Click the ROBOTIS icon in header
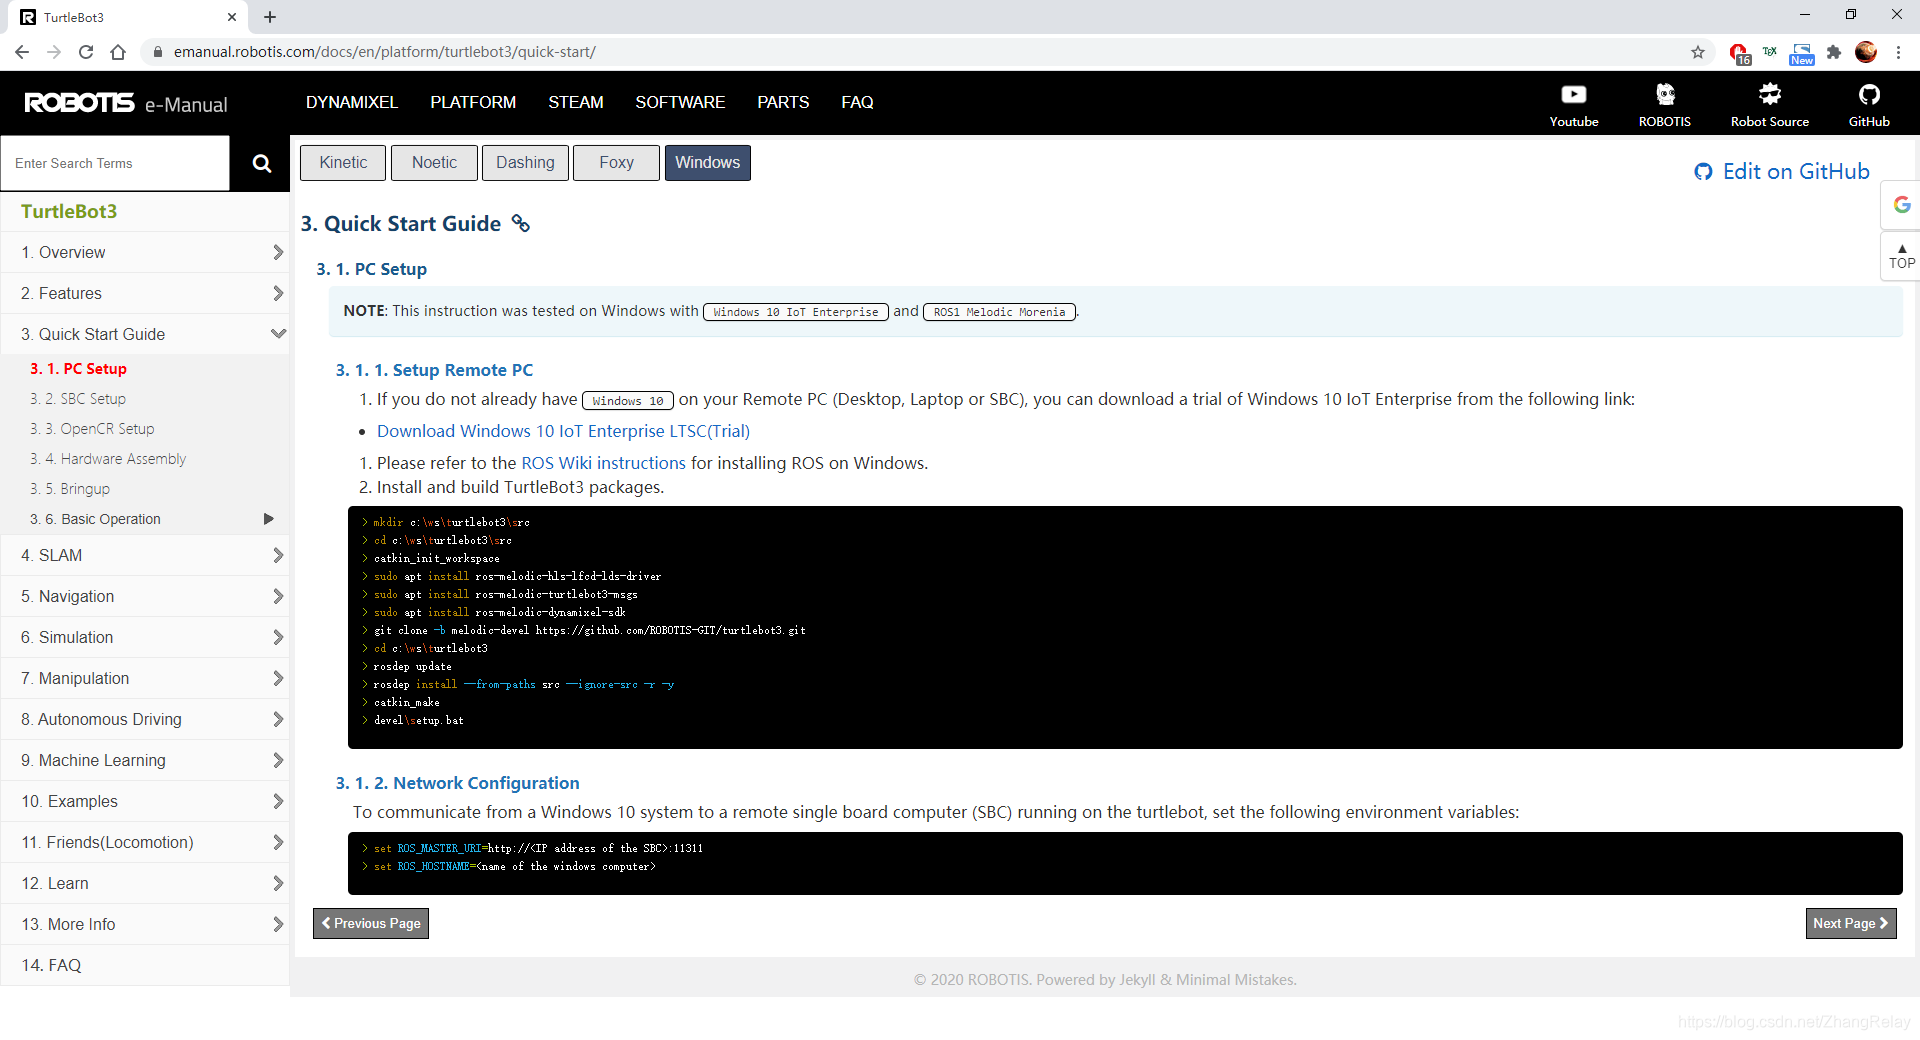Image resolution: width=1920 pixels, height=1040 pixels. coord(1664,104)
